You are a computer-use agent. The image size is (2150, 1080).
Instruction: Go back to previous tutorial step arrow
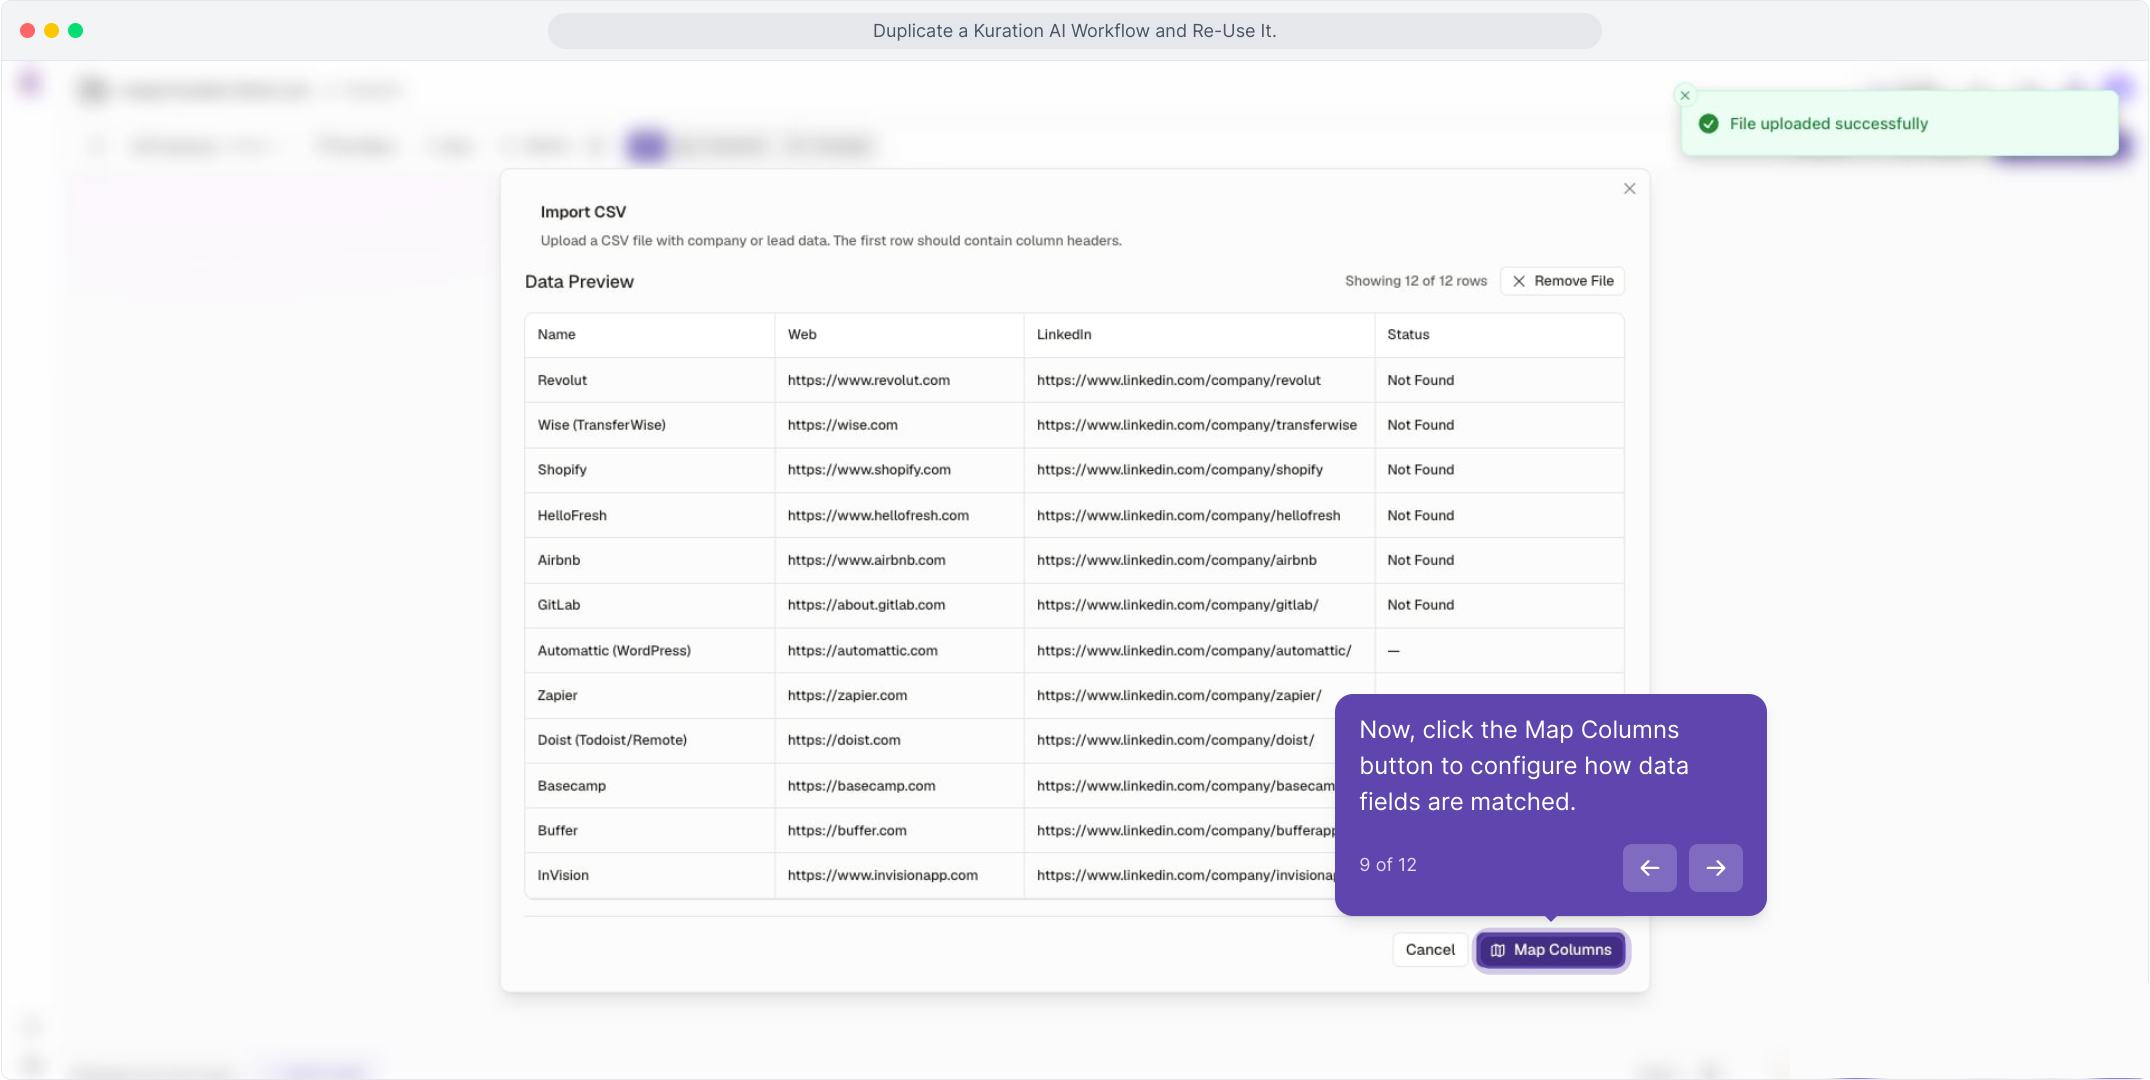(x=1649, y=868)
